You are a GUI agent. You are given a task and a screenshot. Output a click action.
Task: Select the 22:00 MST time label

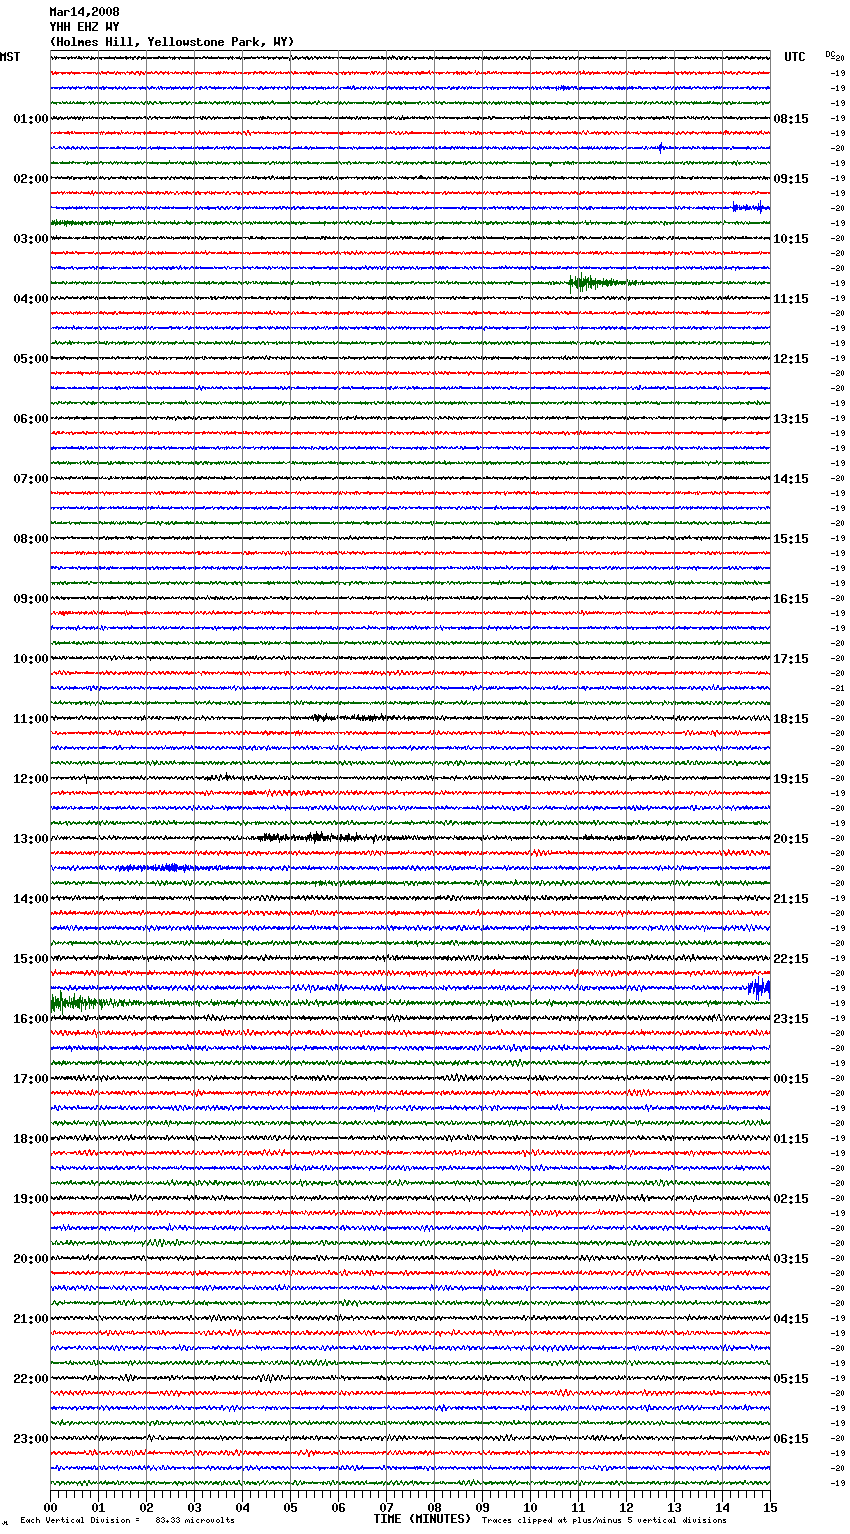pos(31,1379)
